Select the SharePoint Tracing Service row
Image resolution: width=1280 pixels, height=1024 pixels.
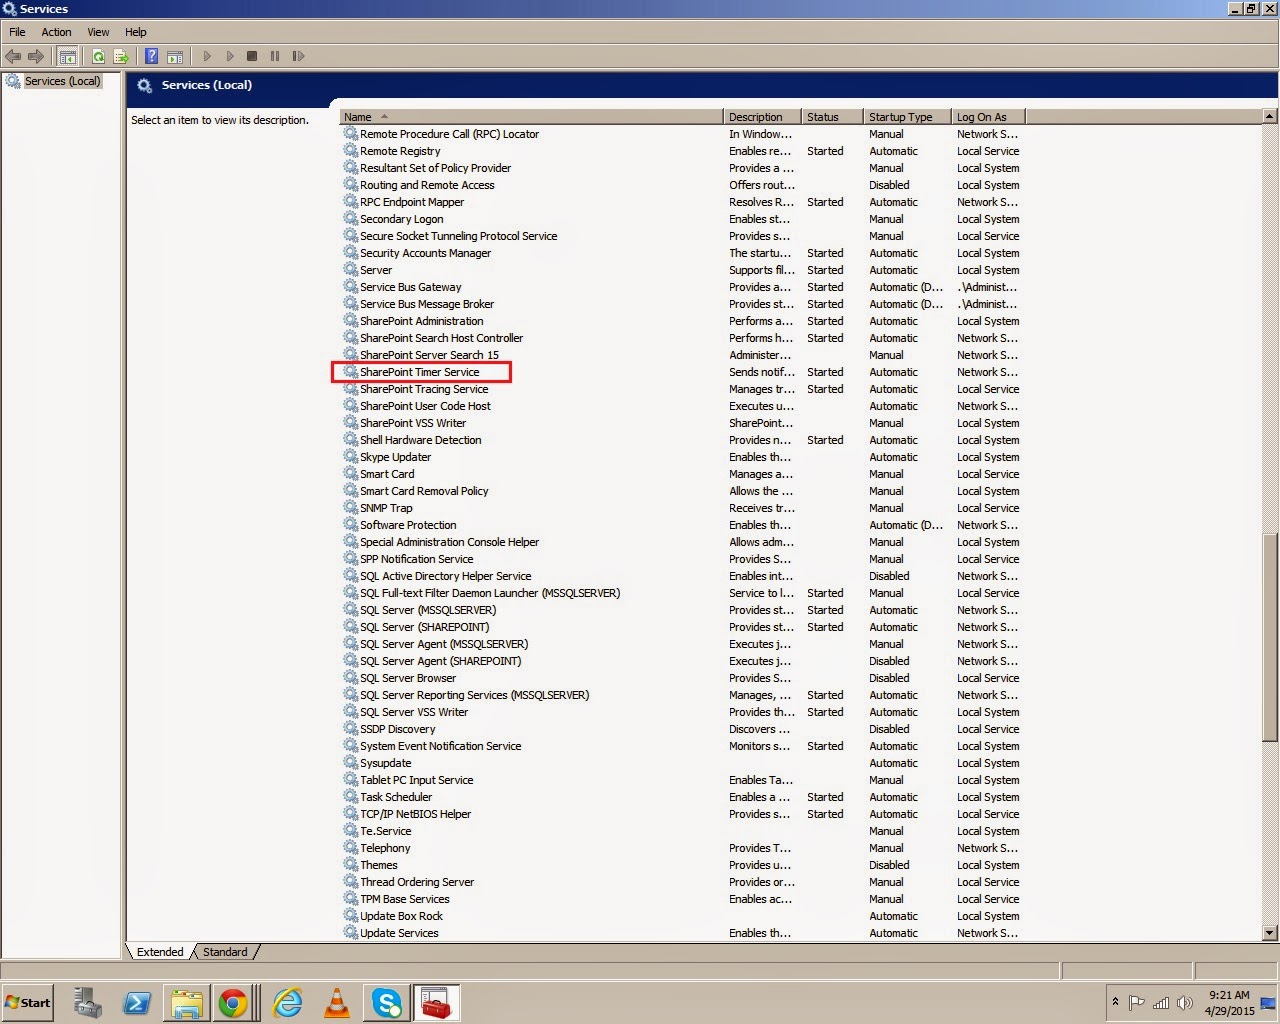pyautogui.click(x=683, y=389)
